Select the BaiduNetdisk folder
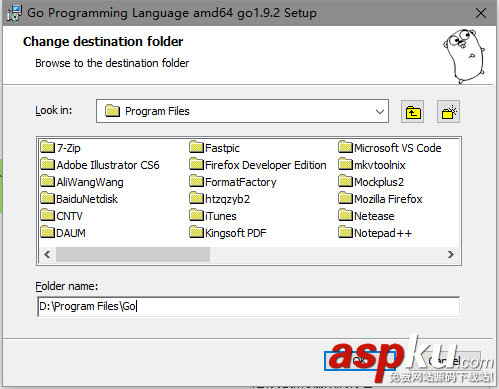 pyautogui.click(x=79, y=199)
